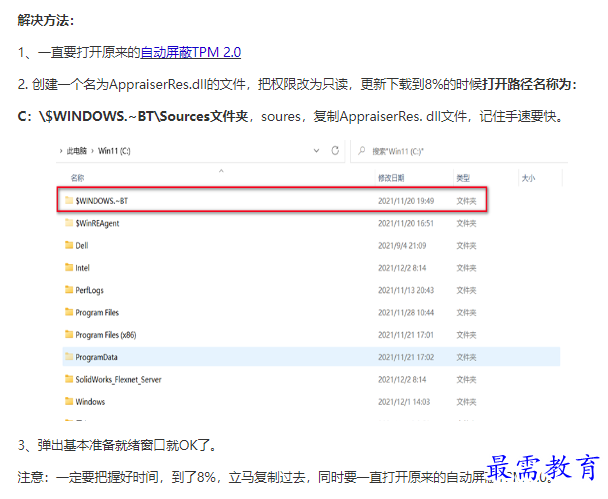Click date 2021/12/1 14:03 of Windows

point(404,402)
